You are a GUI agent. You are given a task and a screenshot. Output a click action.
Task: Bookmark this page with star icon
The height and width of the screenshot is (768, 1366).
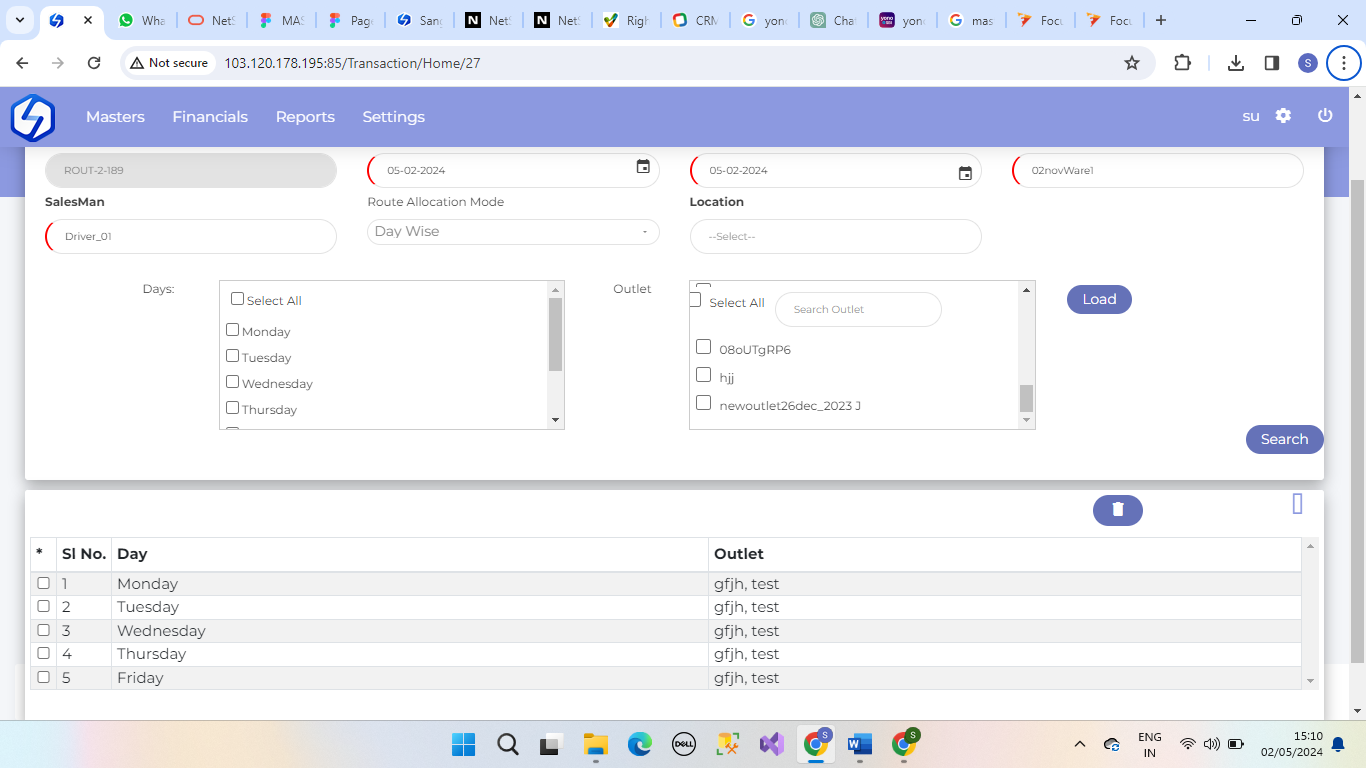point(1132,63)
